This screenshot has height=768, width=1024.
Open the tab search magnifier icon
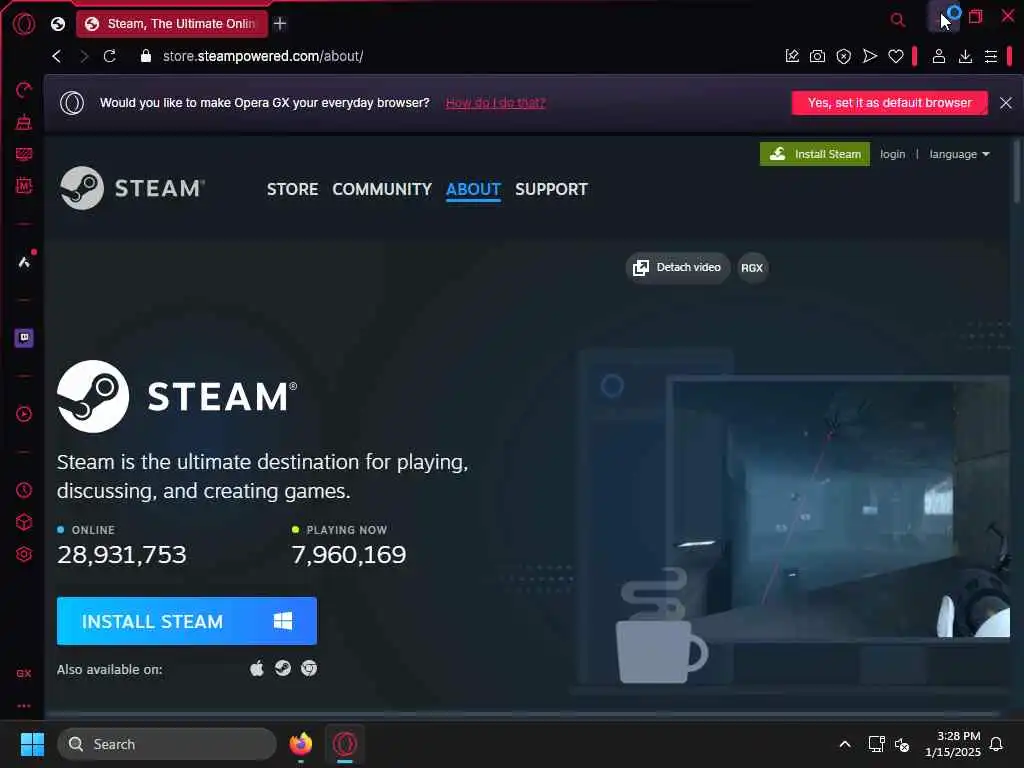[898, 20]
